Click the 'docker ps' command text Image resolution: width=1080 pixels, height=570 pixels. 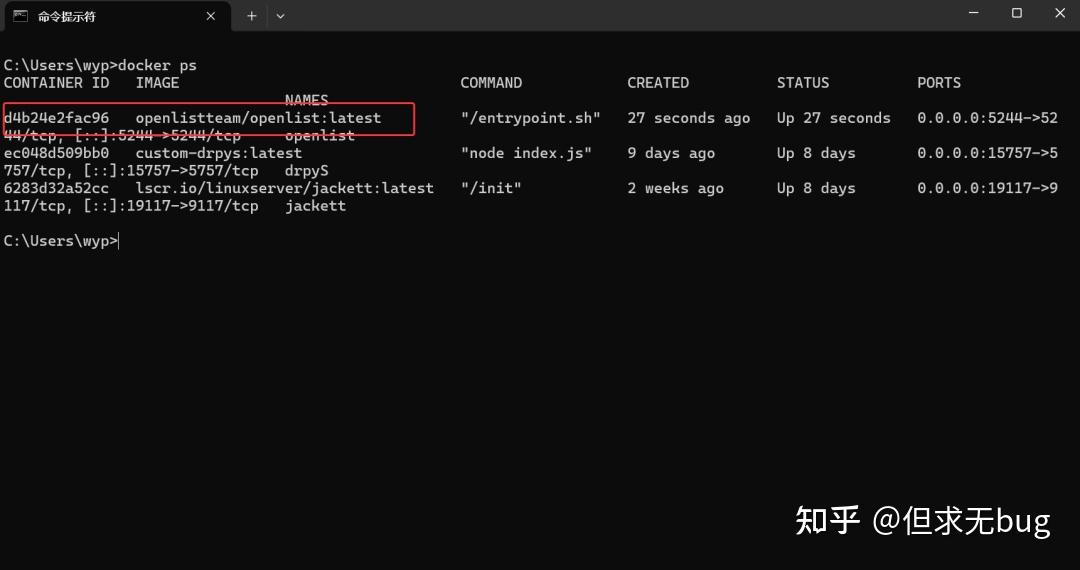[157, 65]
